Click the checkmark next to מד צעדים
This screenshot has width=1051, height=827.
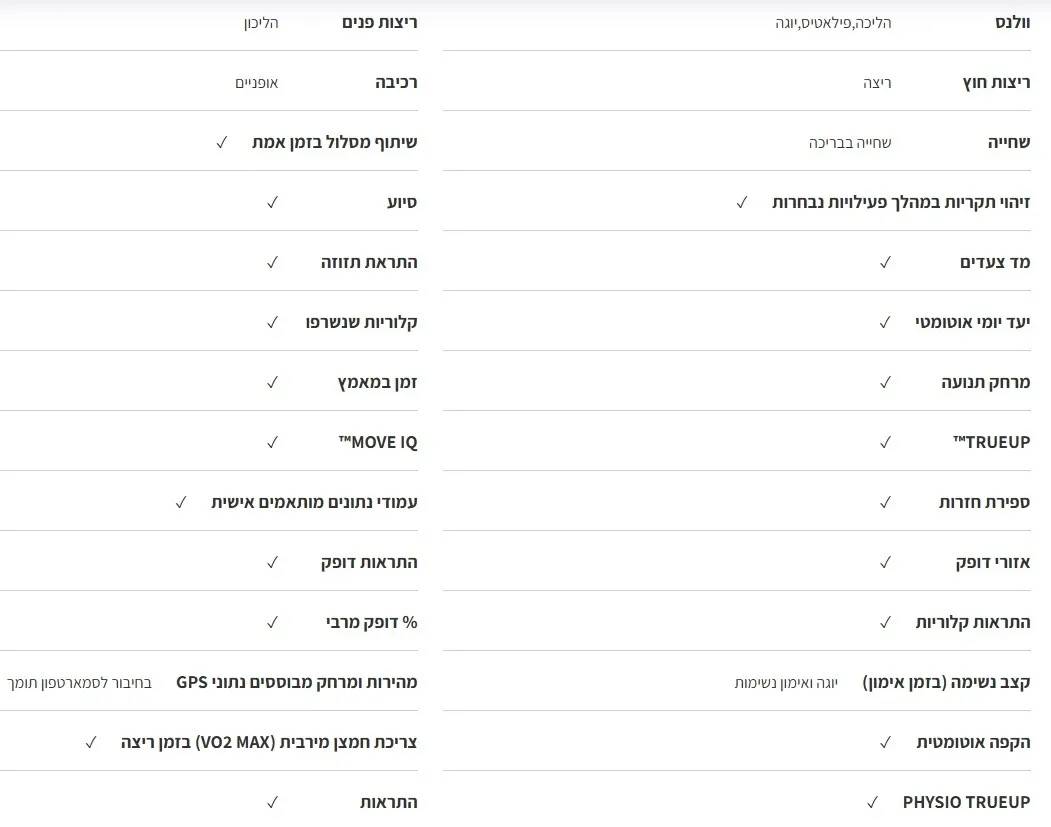[885, 262]
